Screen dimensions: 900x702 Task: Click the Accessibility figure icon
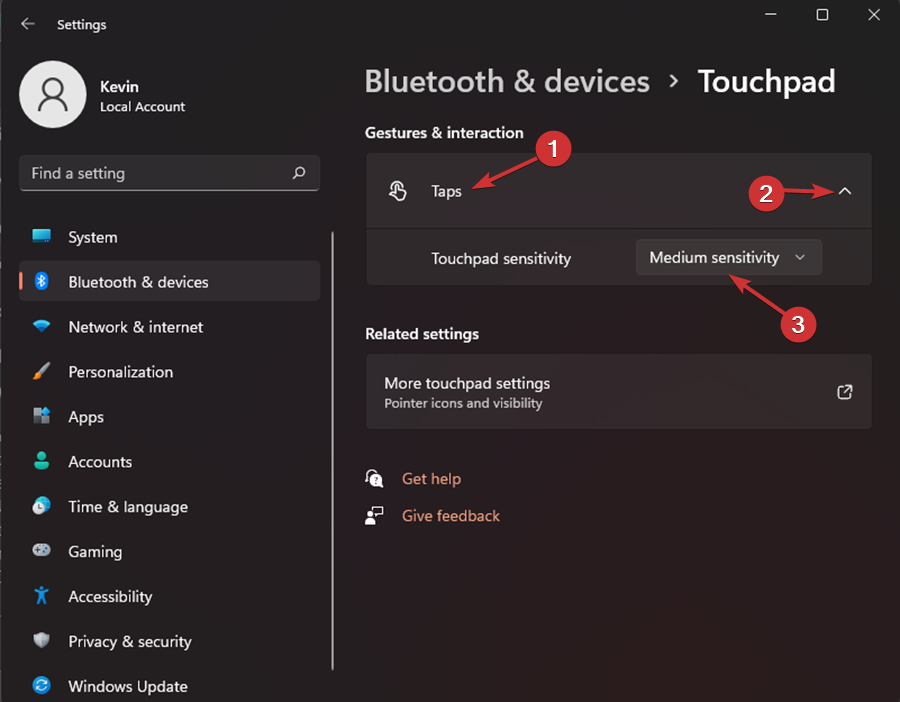pyautogui.click(x=41, y=596)
